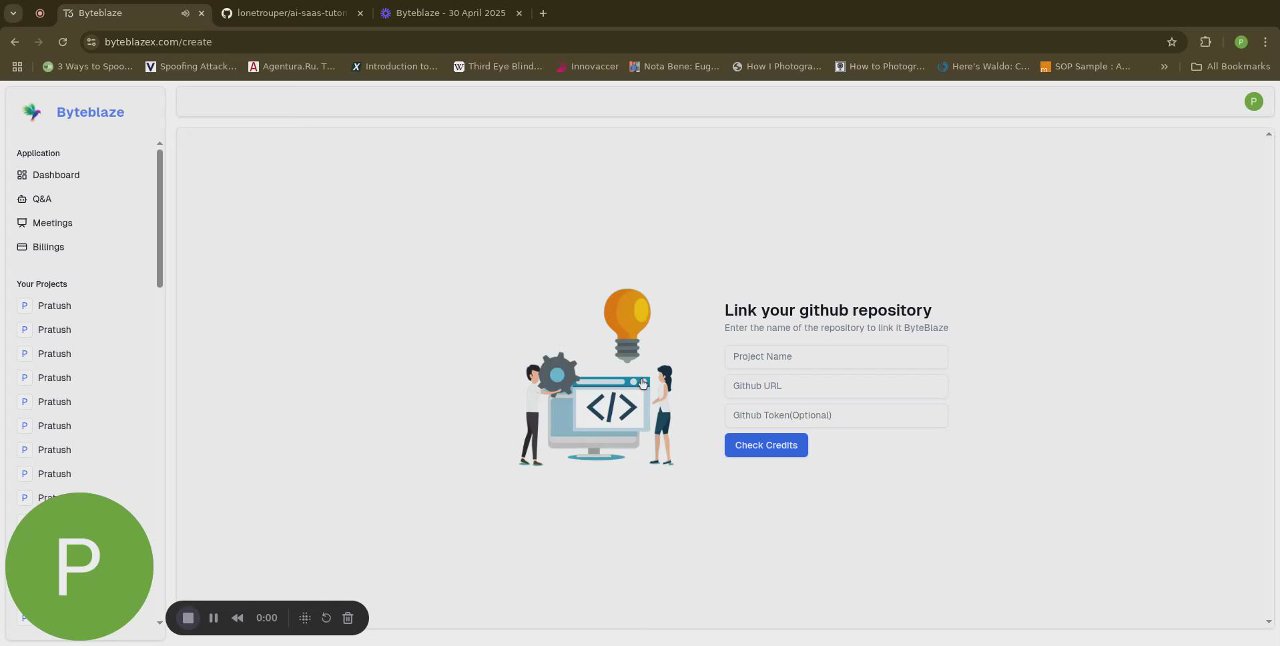
Task: Close the lonetrouper GitHub tab
Action: [x=360, y=13]
